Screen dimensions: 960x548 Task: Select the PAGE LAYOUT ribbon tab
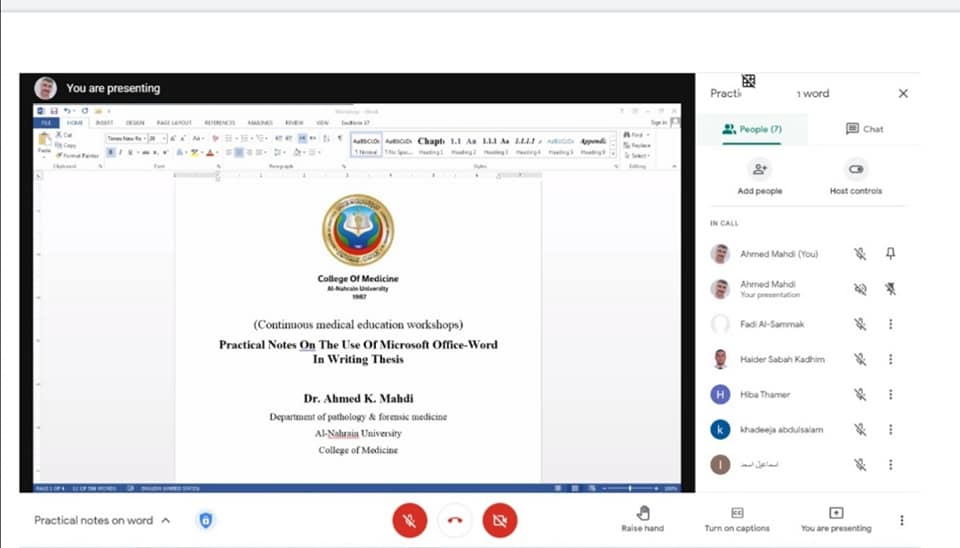tap(174, 123)
